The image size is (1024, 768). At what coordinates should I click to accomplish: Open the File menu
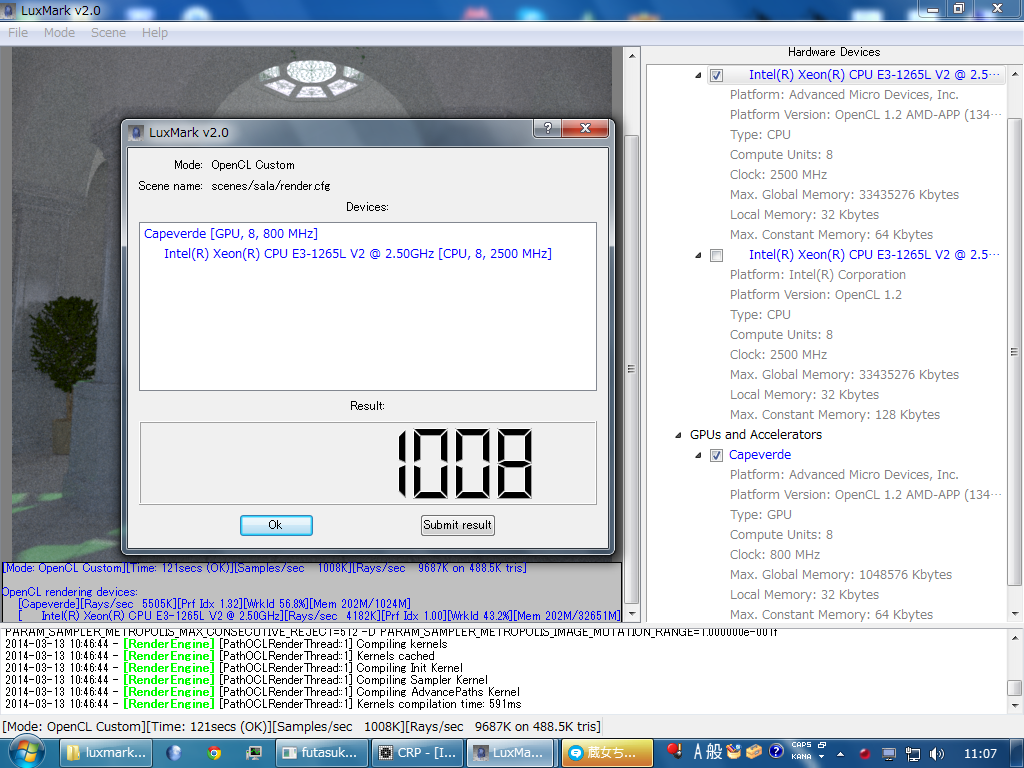point(18,32)
